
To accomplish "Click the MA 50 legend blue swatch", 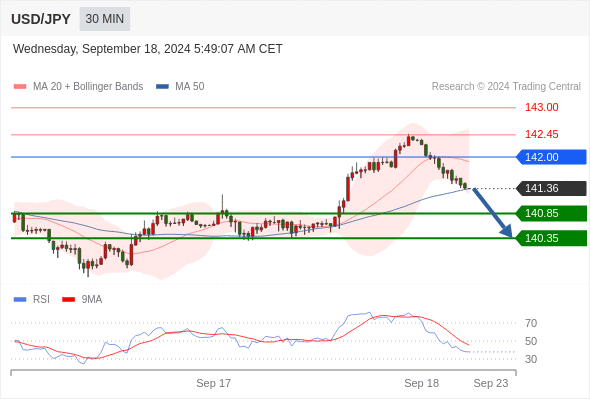I will (162, 87).
